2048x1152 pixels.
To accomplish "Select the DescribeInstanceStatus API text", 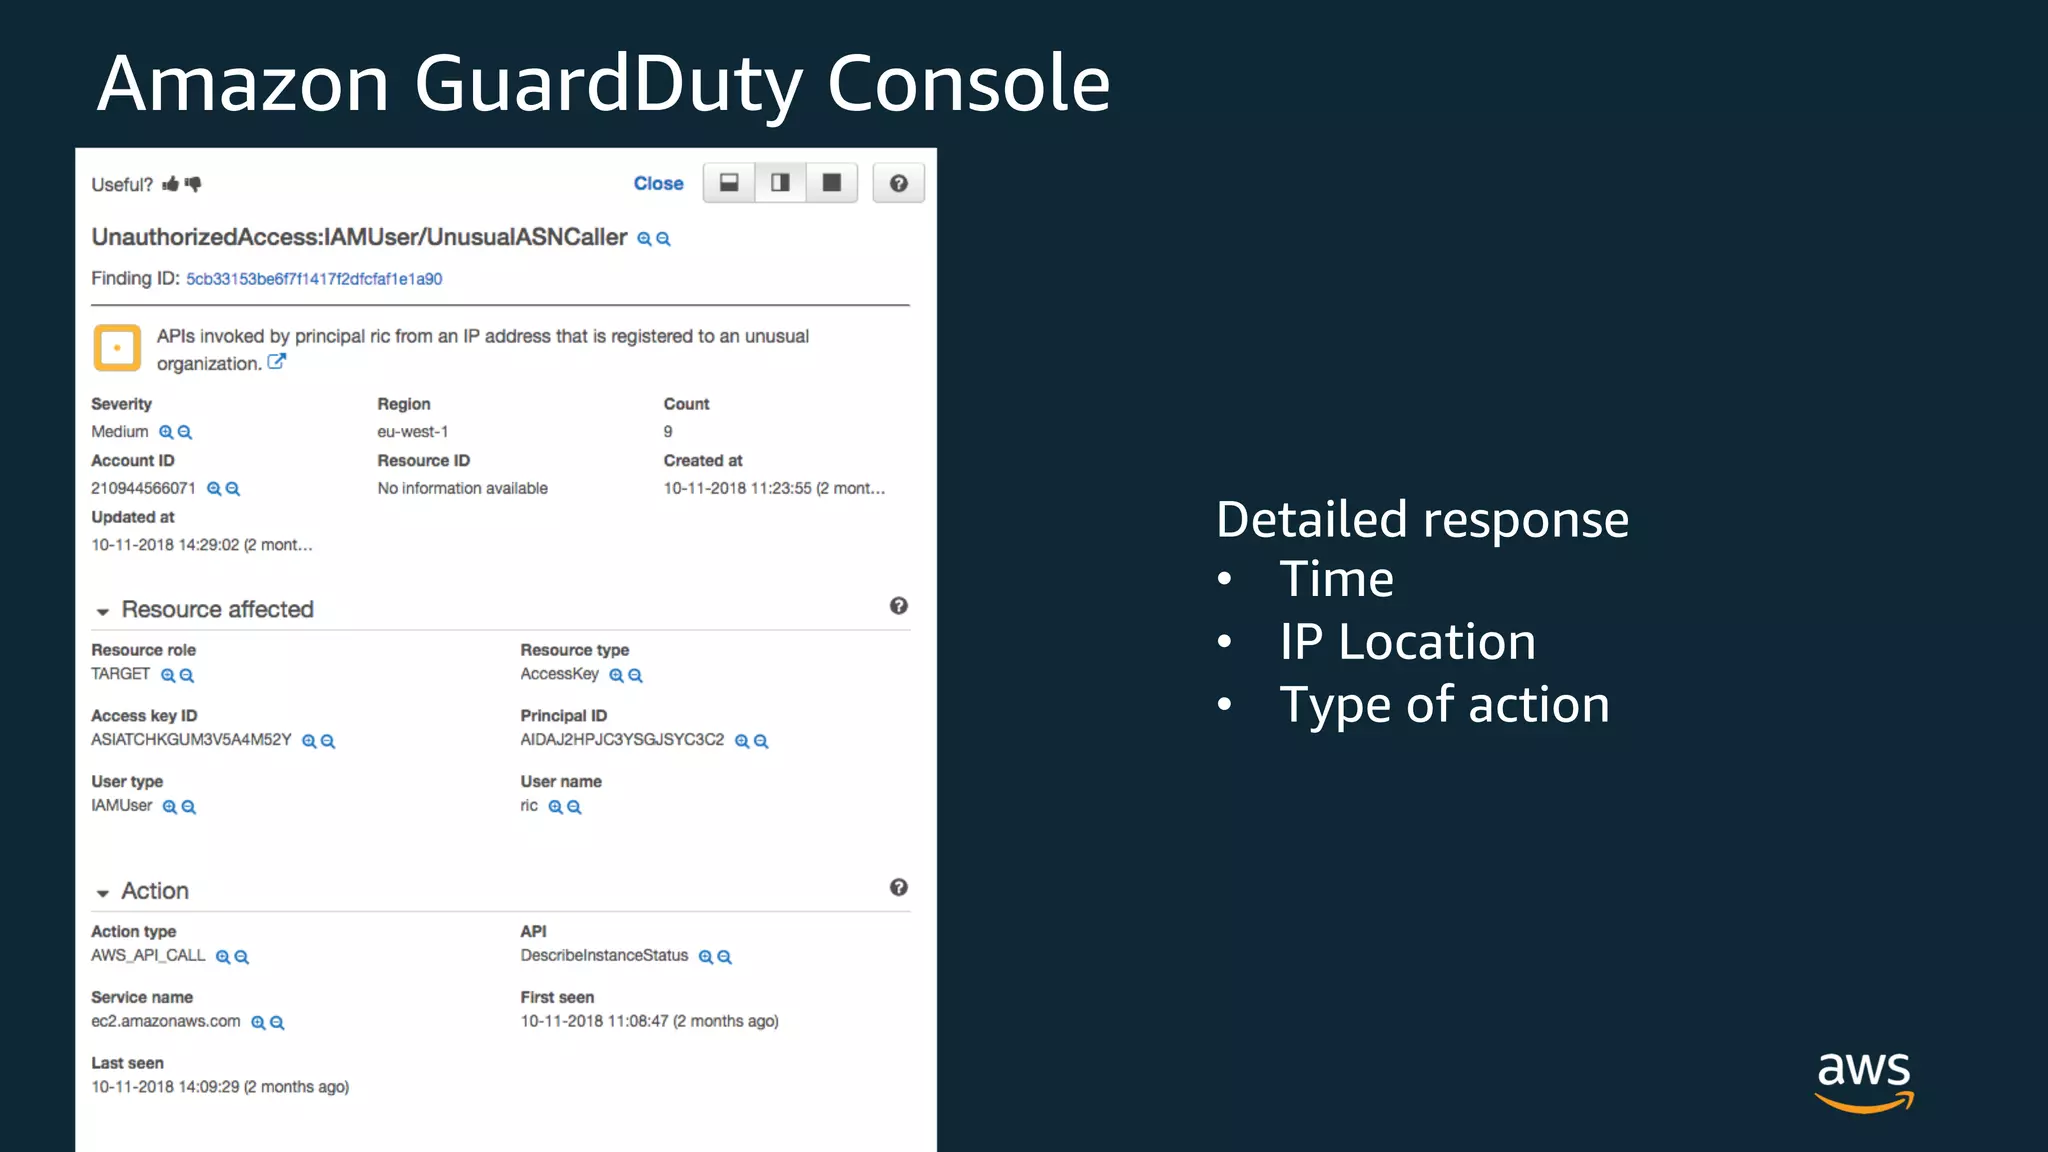I will 605,956.
